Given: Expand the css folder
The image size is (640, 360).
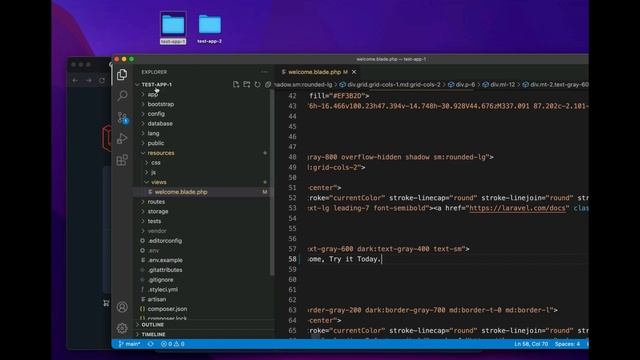Looking at the screenshot, I should coord(203,163).
